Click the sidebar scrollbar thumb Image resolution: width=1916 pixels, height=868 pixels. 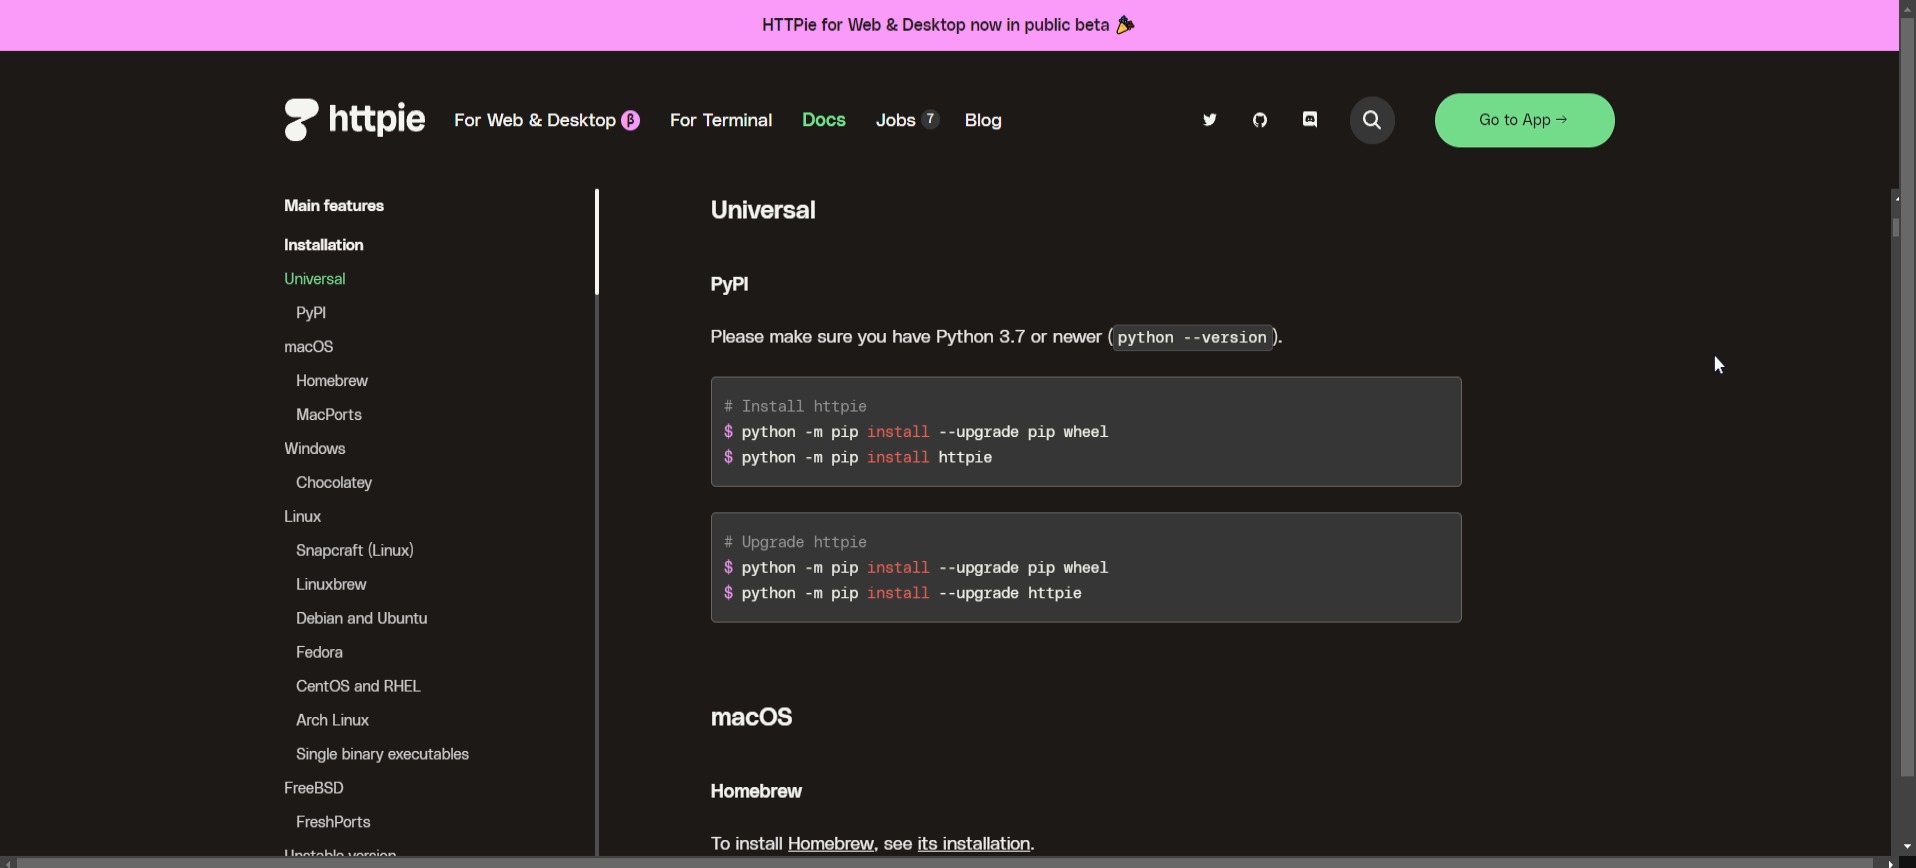[x=598, y=243]
